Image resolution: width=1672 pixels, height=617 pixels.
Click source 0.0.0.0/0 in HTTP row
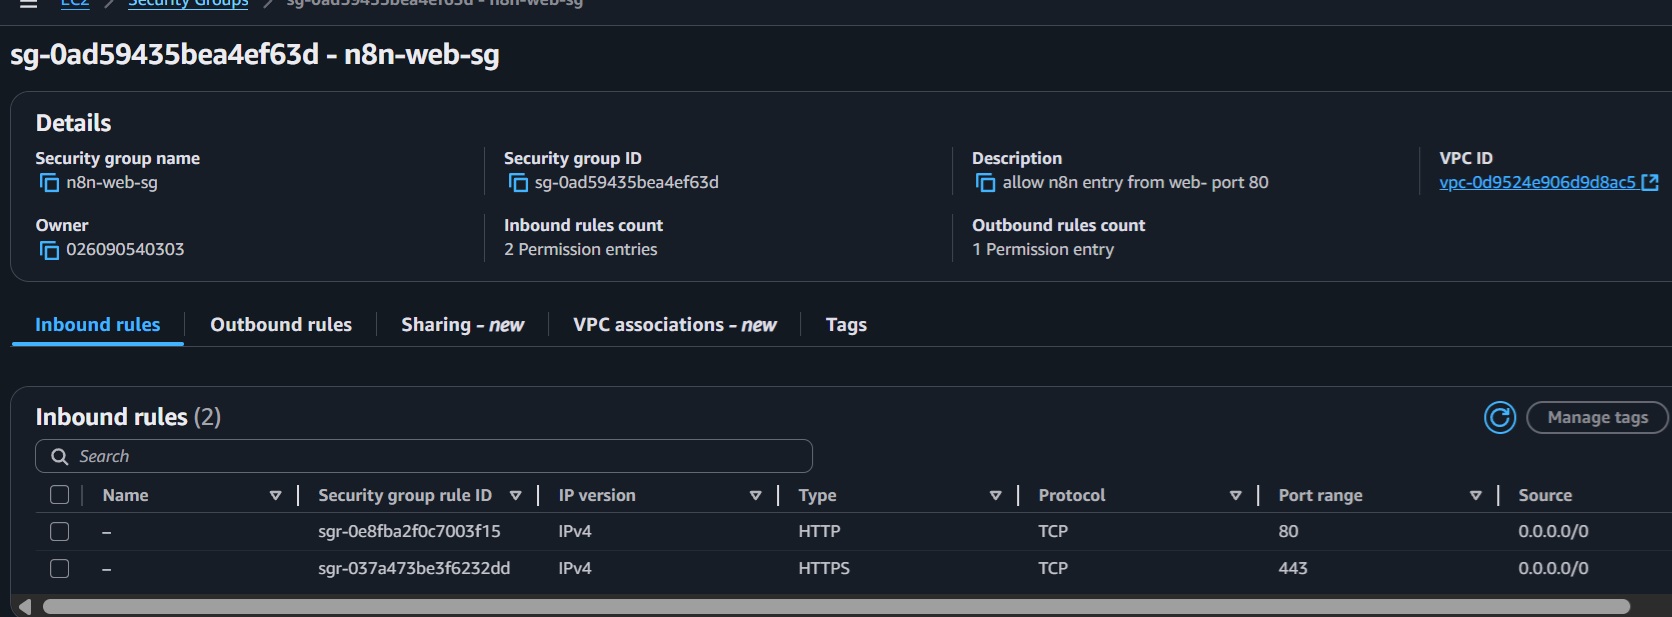[1553, 531]
